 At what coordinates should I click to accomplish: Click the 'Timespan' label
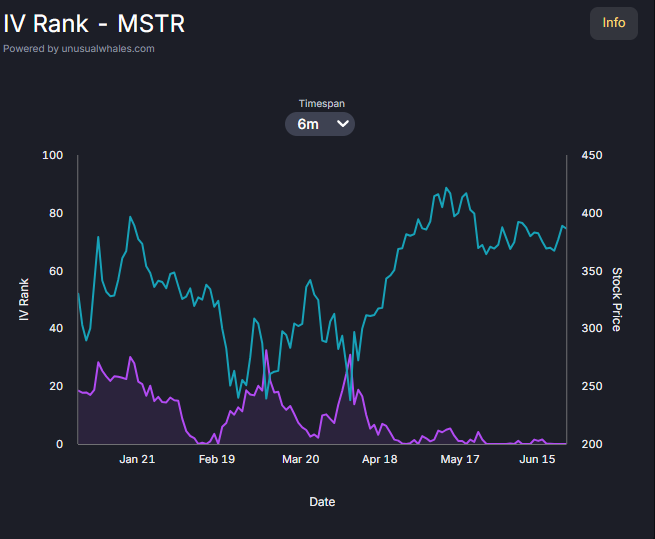322,103
